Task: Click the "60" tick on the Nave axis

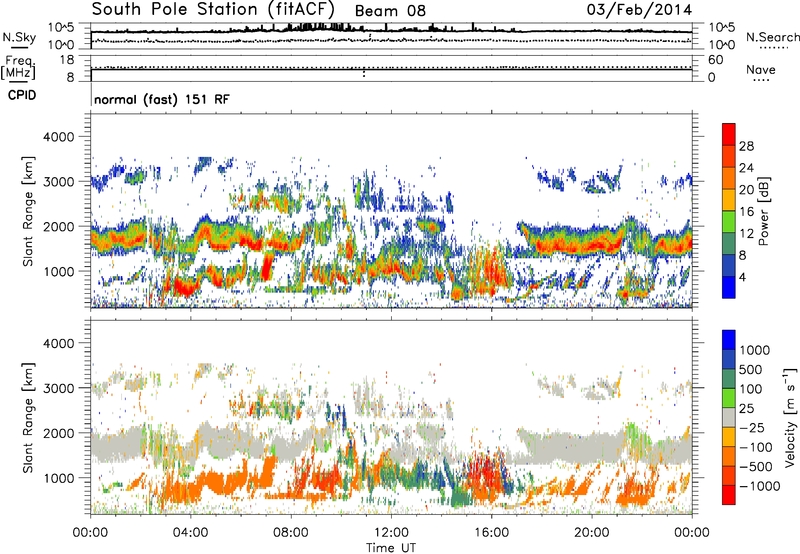Action: click(716, 60)
